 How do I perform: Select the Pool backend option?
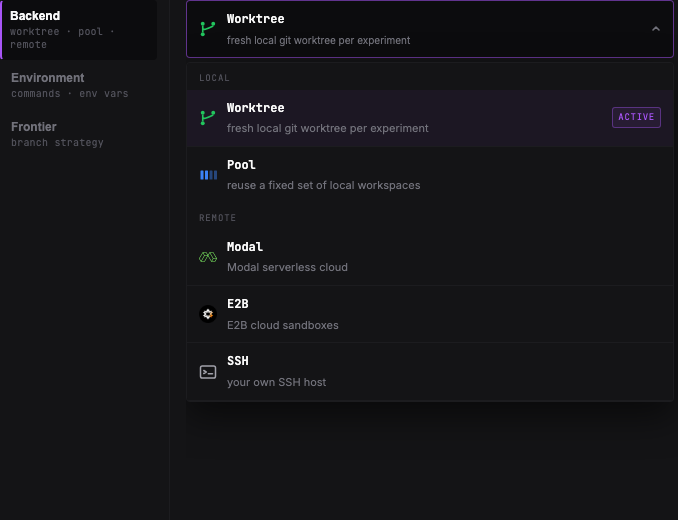point(430,175)
